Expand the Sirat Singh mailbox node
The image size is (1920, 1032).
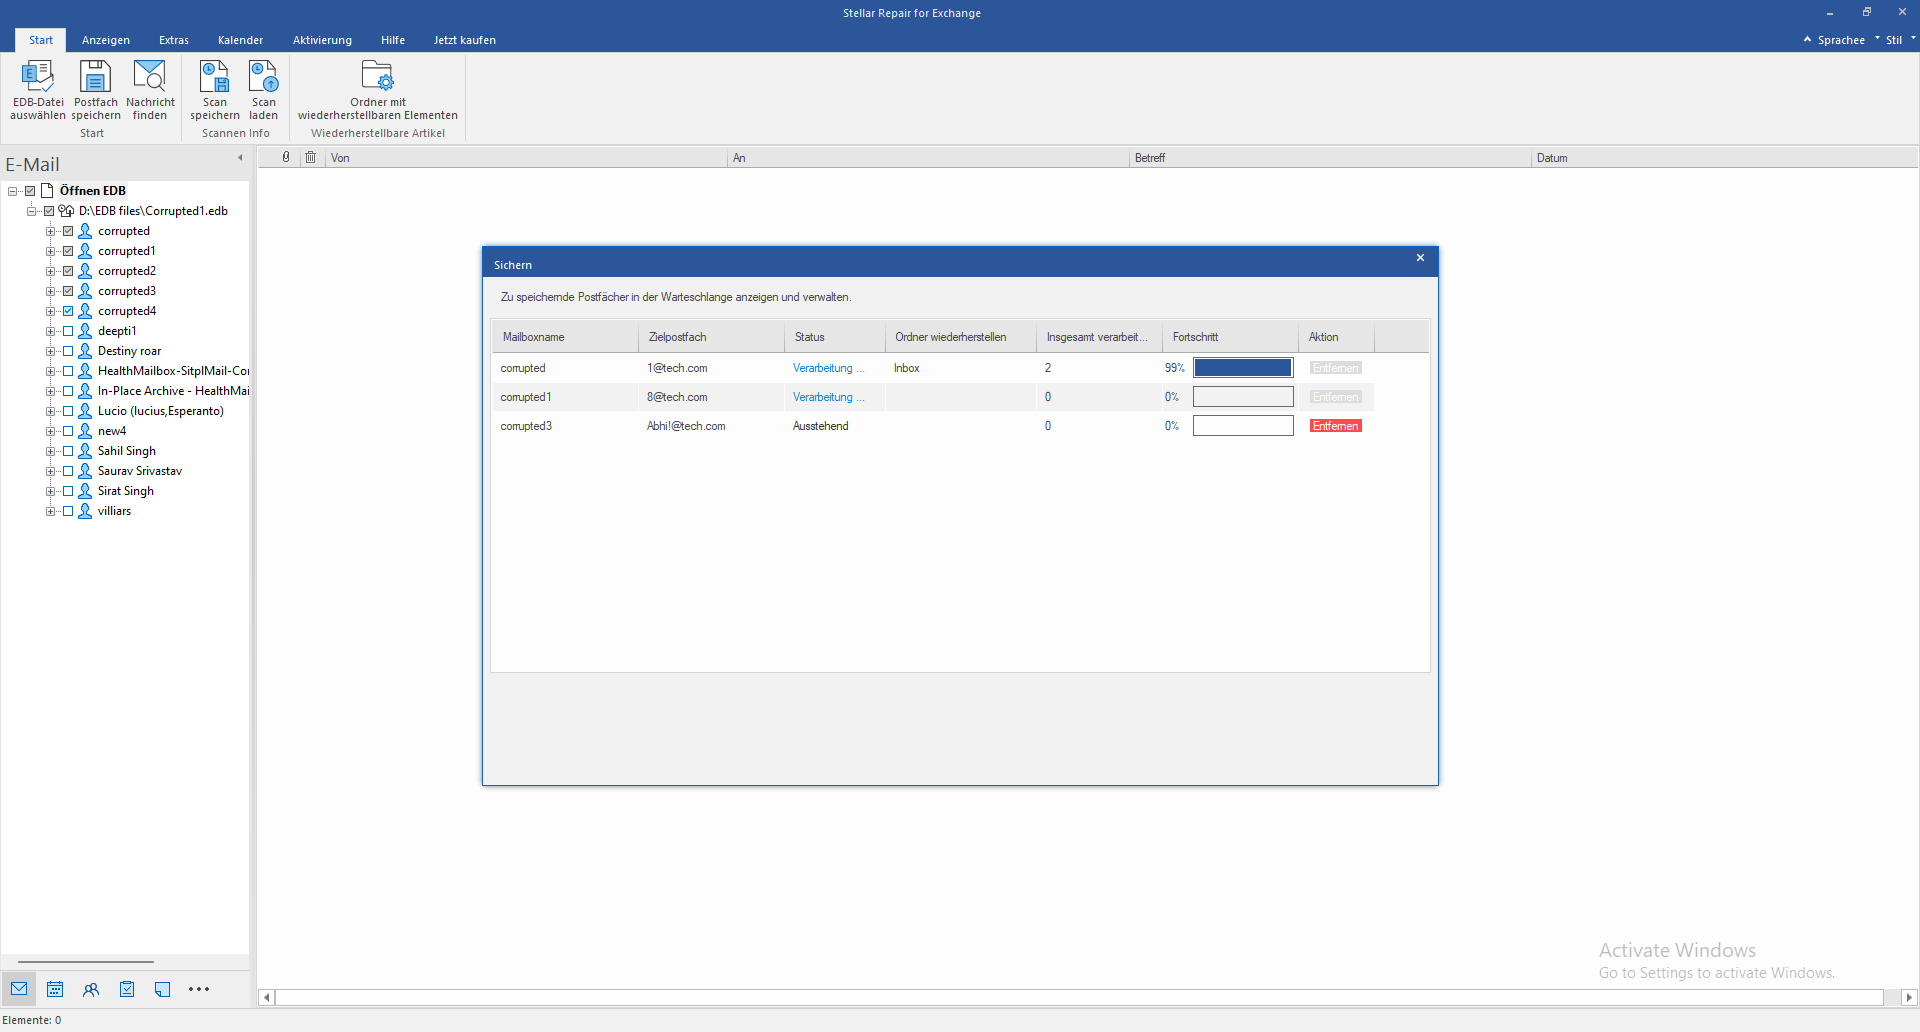click(x=50, y=491)
